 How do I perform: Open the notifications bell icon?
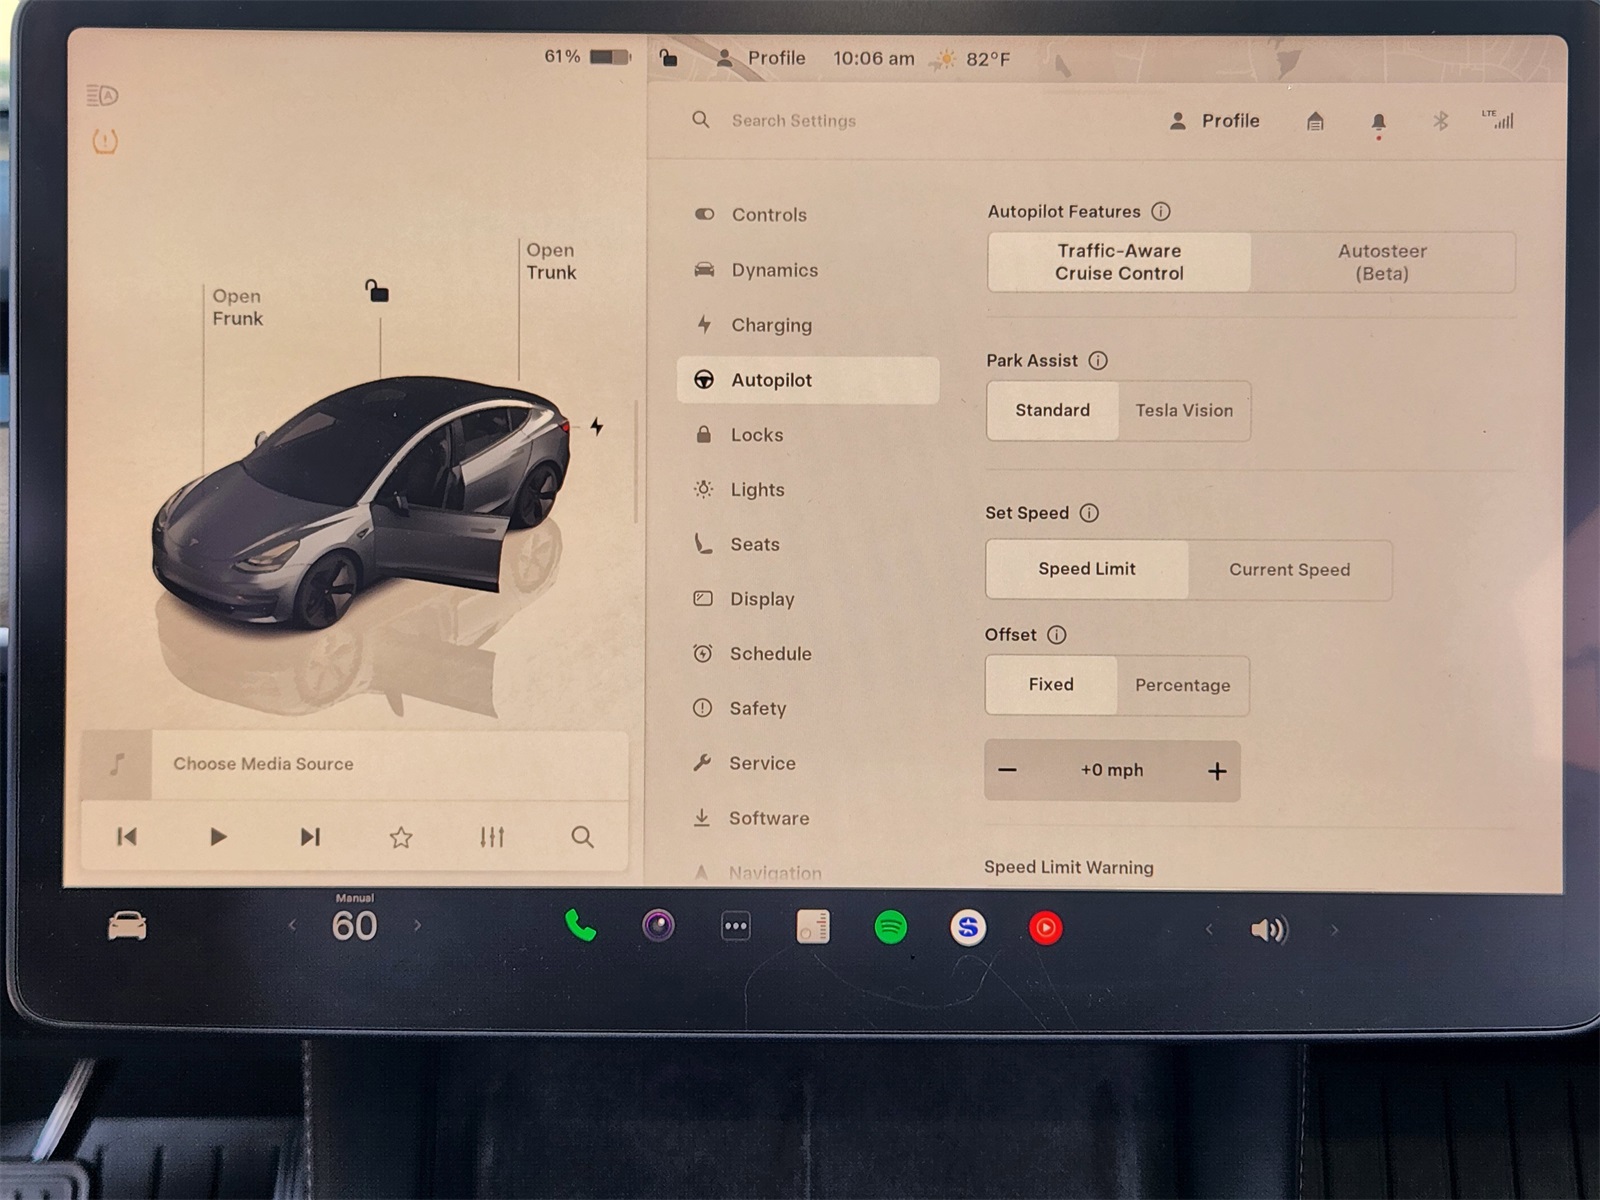click(1378, 122)
